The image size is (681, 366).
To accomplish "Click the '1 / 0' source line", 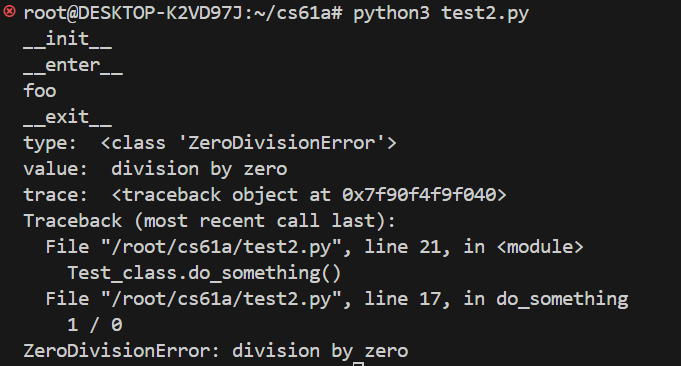I will [x=95, y=325].
